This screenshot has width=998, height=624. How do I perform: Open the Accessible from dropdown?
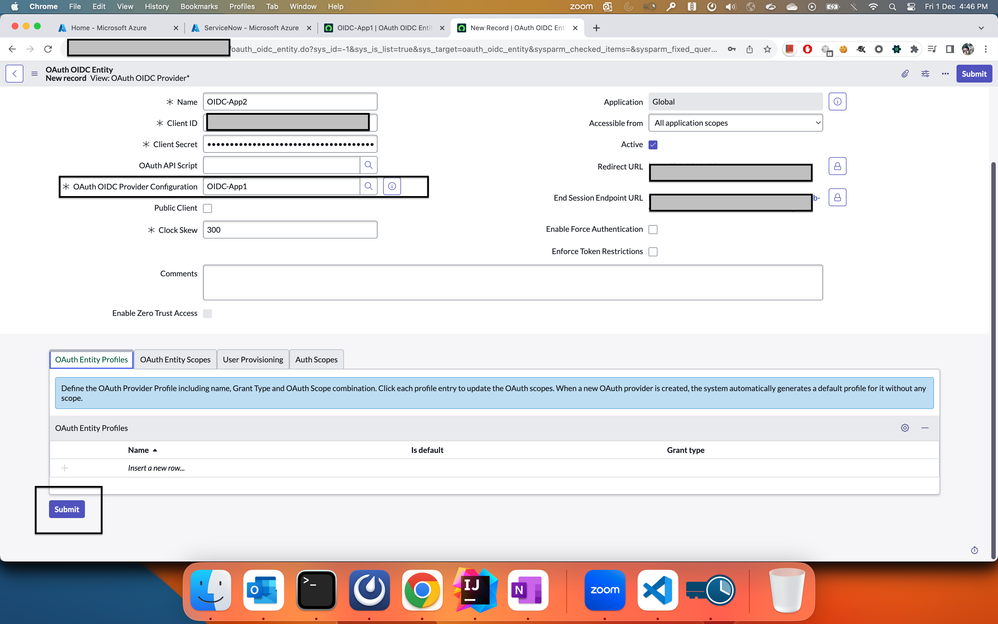735,122
